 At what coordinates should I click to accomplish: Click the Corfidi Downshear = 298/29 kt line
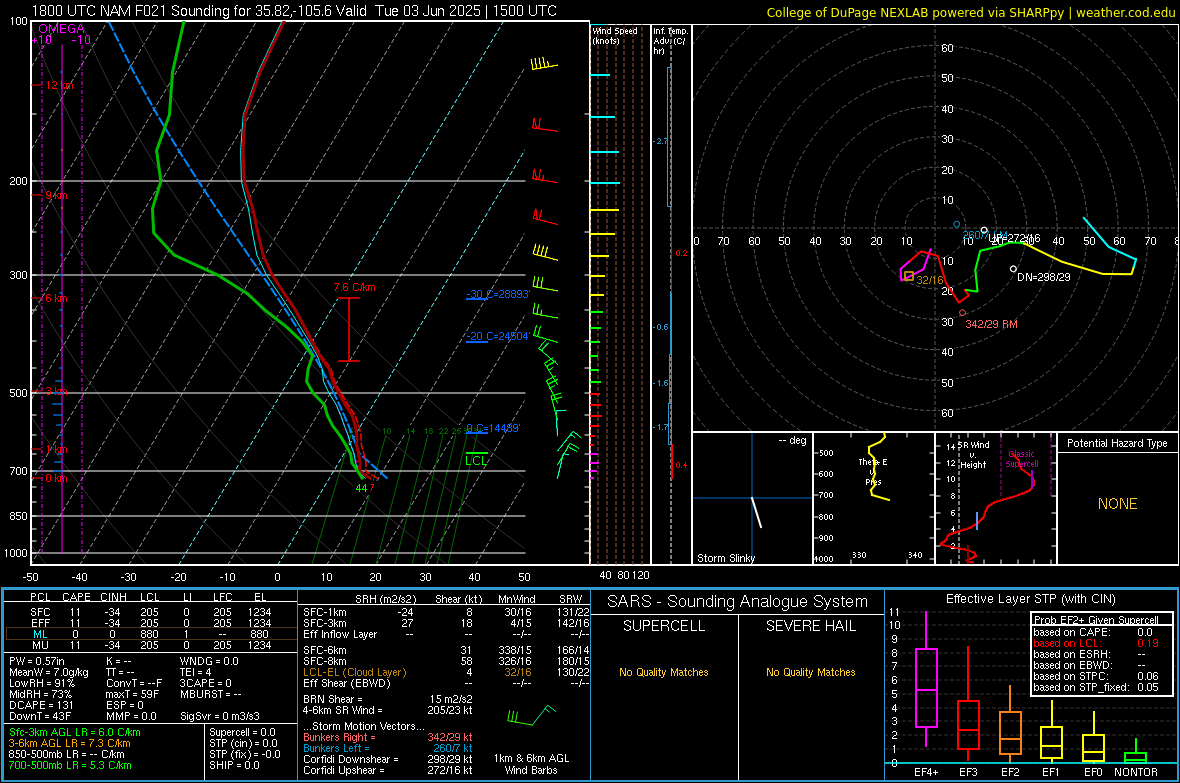pos(388,759)
